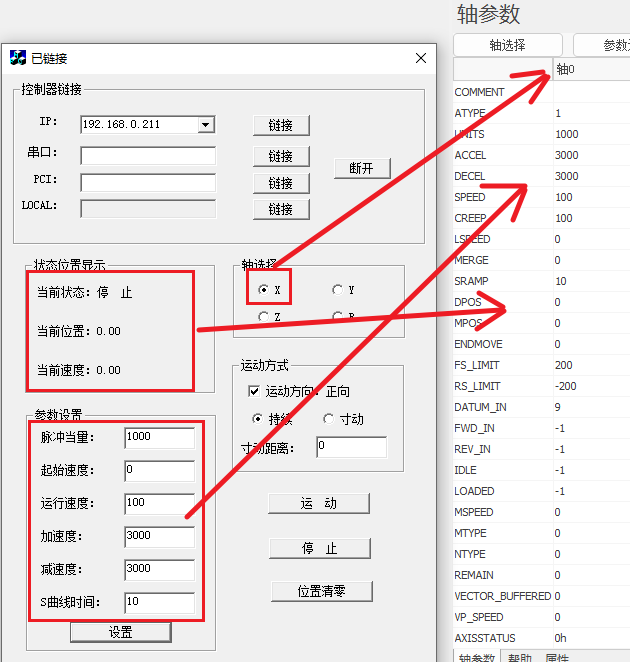Click the ACCEL value 3000
The height and width of the screenshot is (662, 630).
pos(591,155)
